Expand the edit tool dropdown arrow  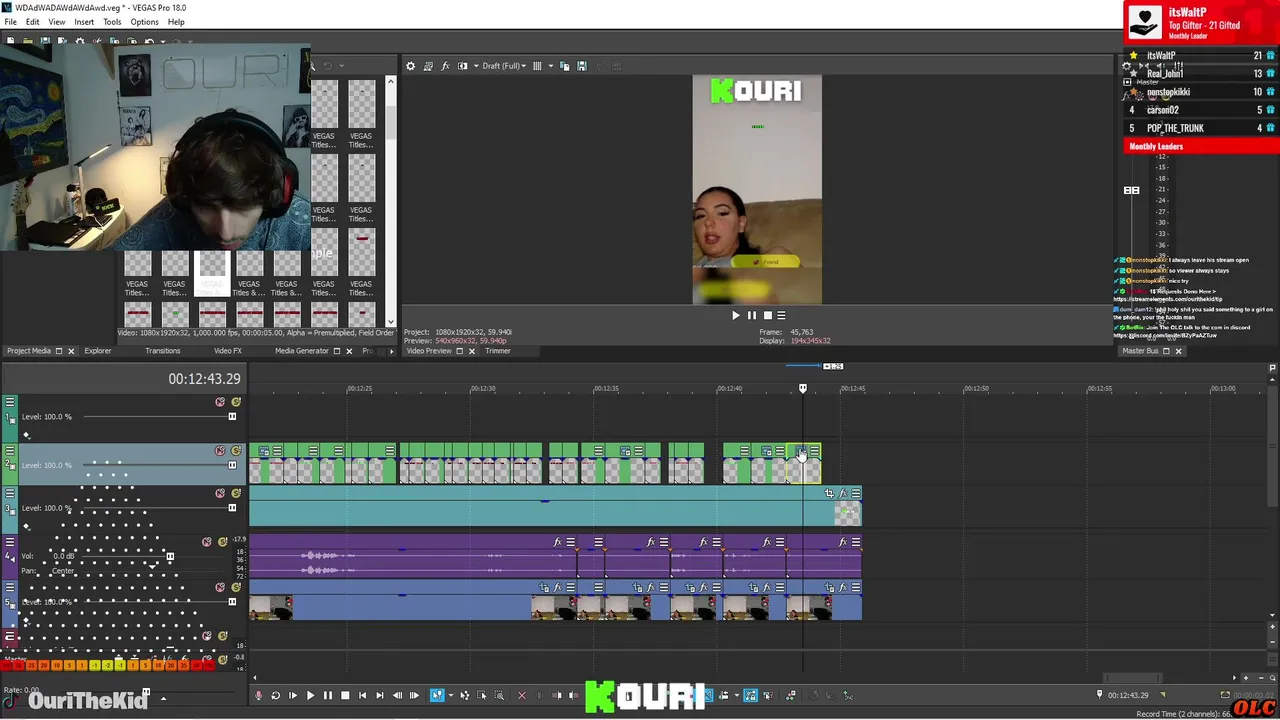pos(450,695)
